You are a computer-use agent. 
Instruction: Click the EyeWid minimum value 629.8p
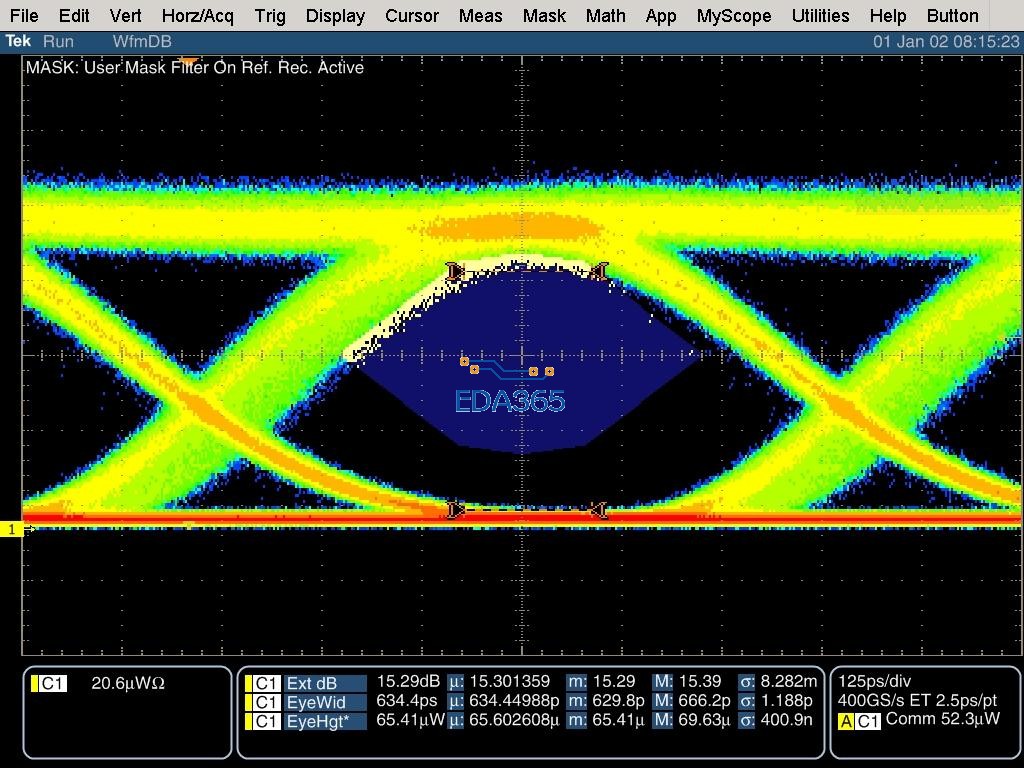tap(618, 701)
